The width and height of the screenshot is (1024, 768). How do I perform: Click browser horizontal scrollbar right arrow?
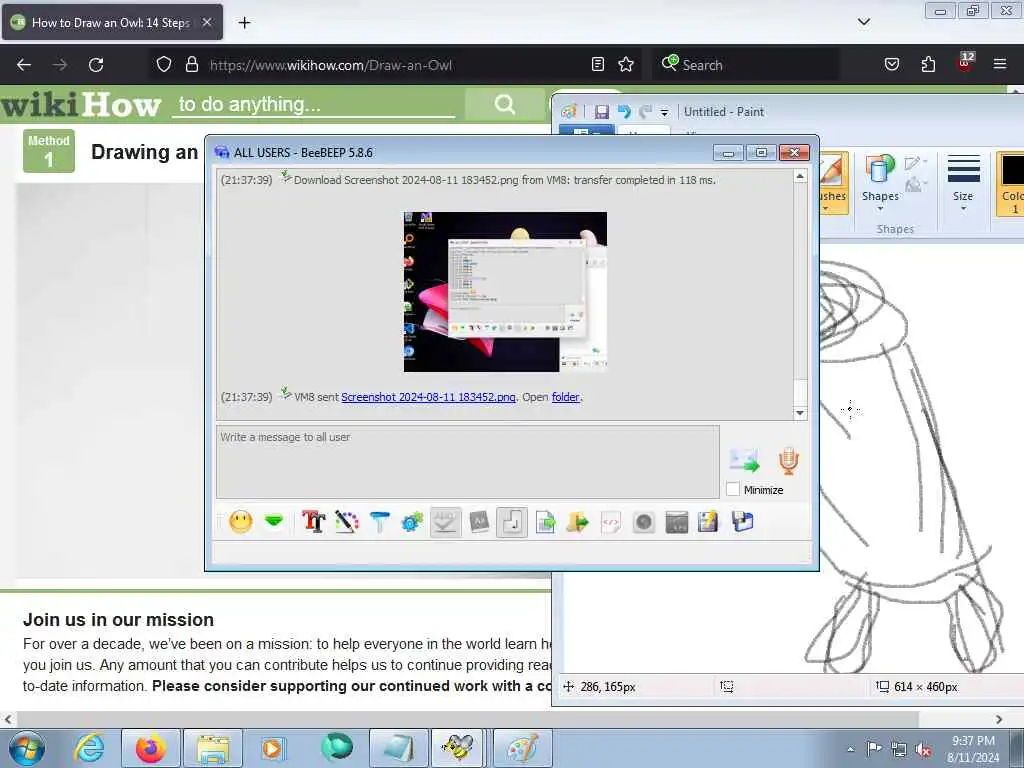click(x=999, y=719)
